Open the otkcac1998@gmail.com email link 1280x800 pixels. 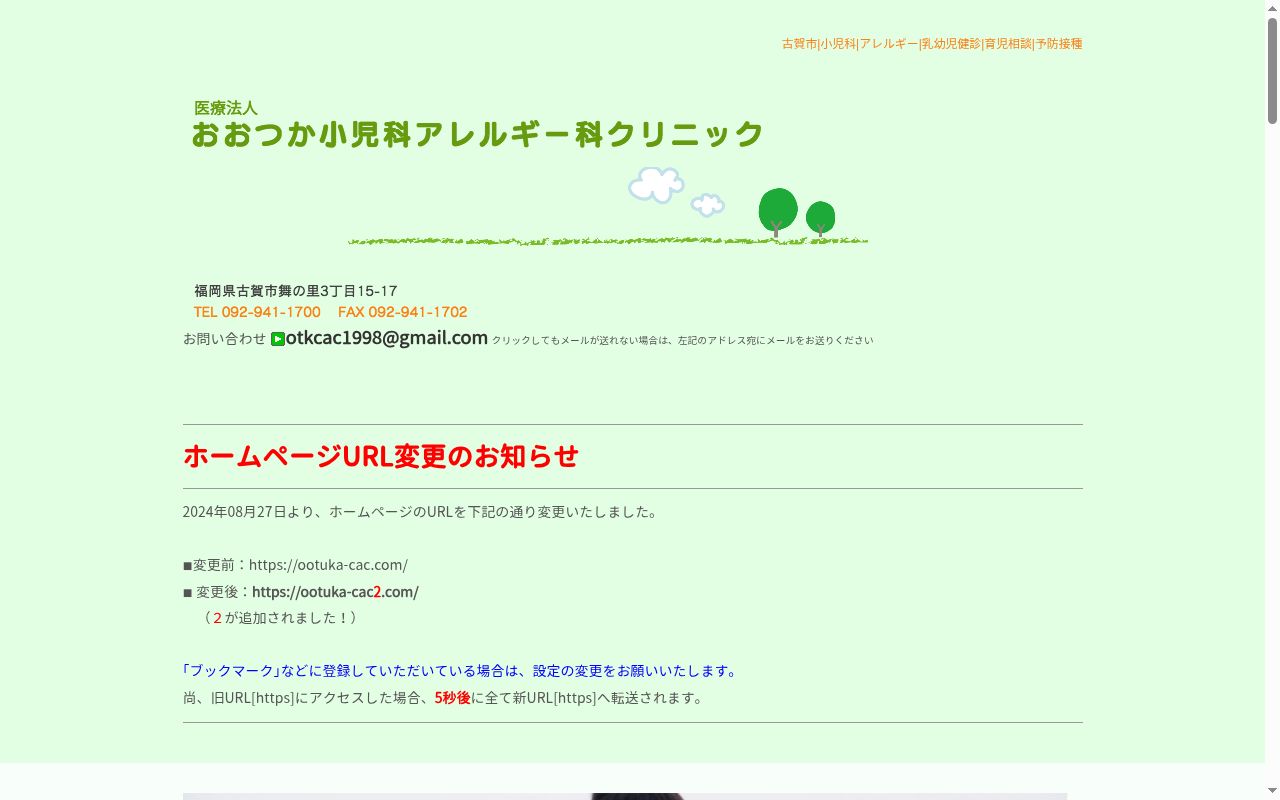[x=387, y=338]
